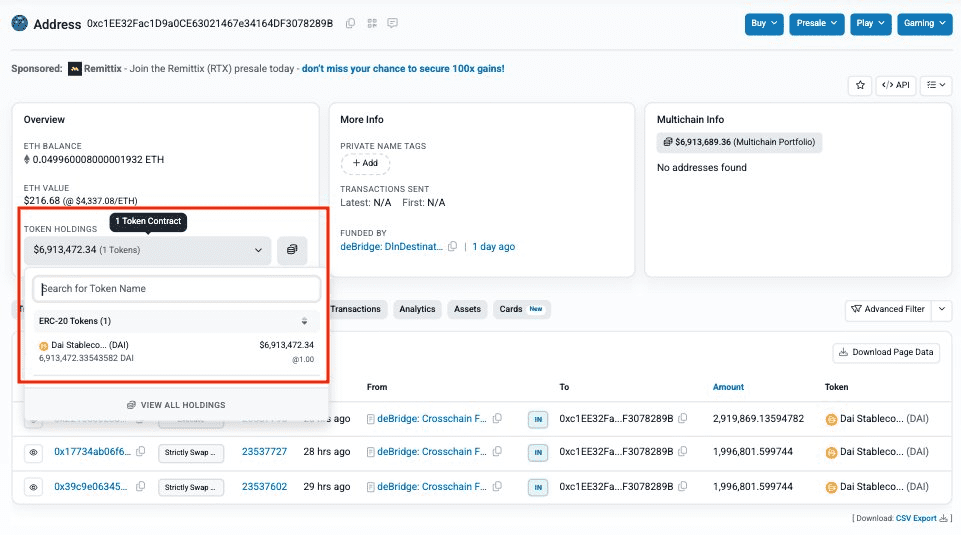Show the address QR code
Screen dimensions: 961x535
click(372, 23)
